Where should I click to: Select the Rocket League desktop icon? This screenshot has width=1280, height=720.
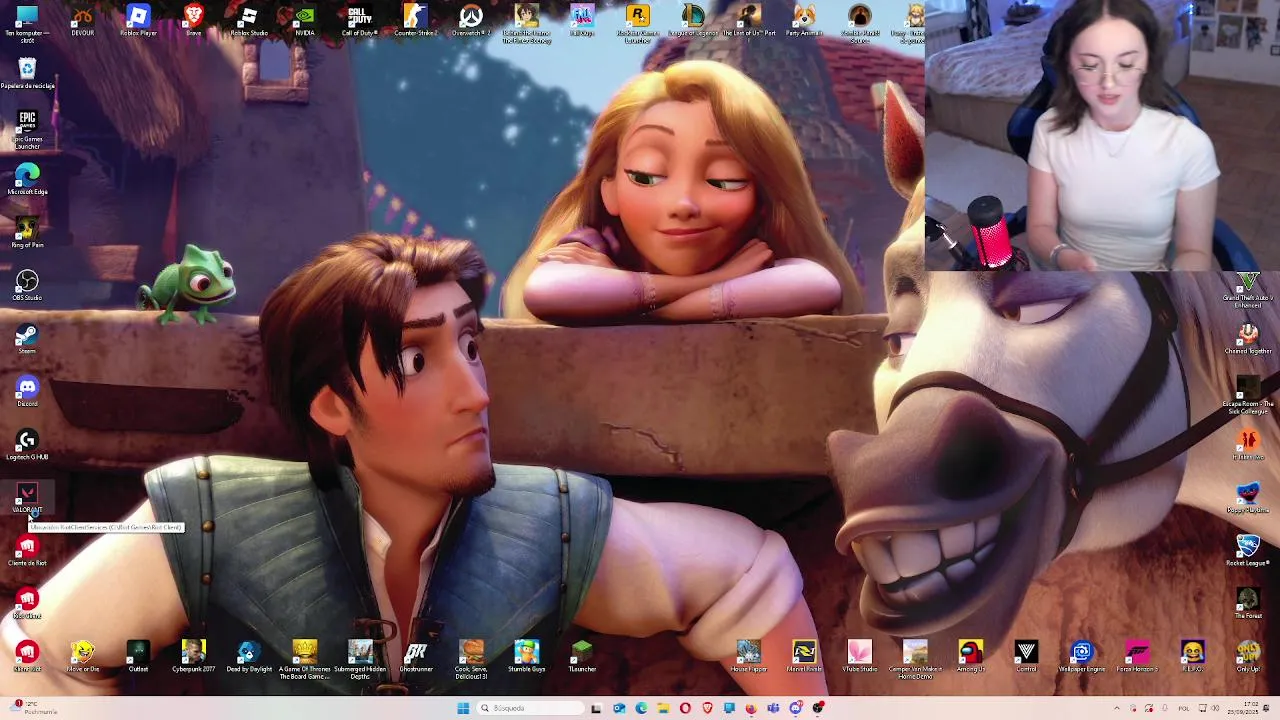pyautogui.click(x=1248, y=551)
